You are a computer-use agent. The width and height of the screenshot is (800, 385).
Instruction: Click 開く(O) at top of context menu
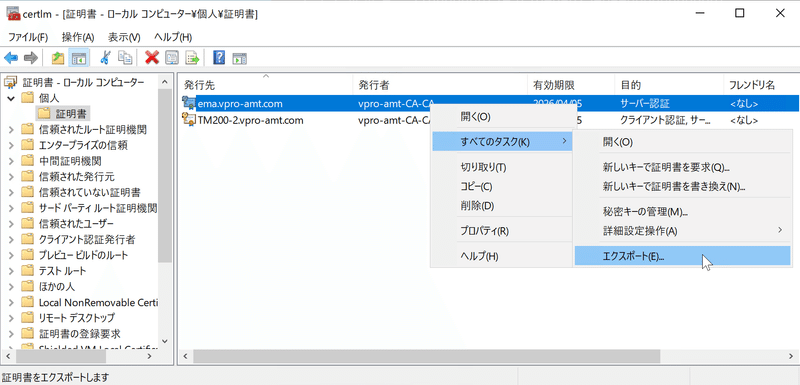click(503, 117)
